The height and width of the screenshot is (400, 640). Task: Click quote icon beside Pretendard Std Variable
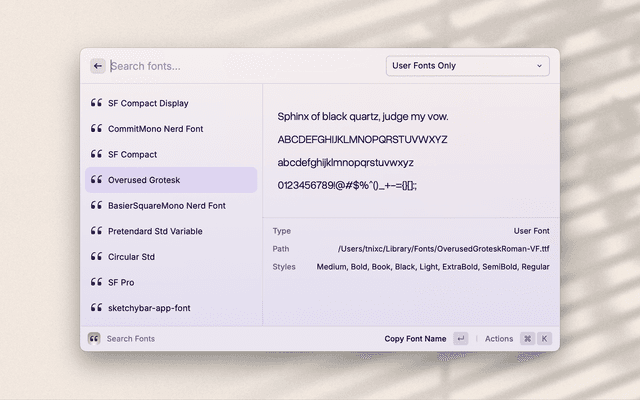pos(96,231)
